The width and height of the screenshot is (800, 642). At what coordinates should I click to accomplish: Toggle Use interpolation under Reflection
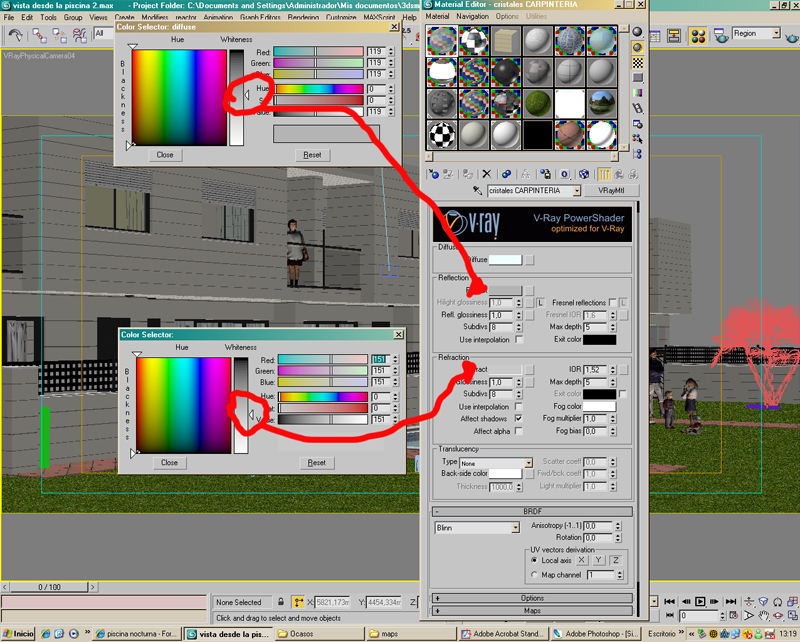point(519,339)
